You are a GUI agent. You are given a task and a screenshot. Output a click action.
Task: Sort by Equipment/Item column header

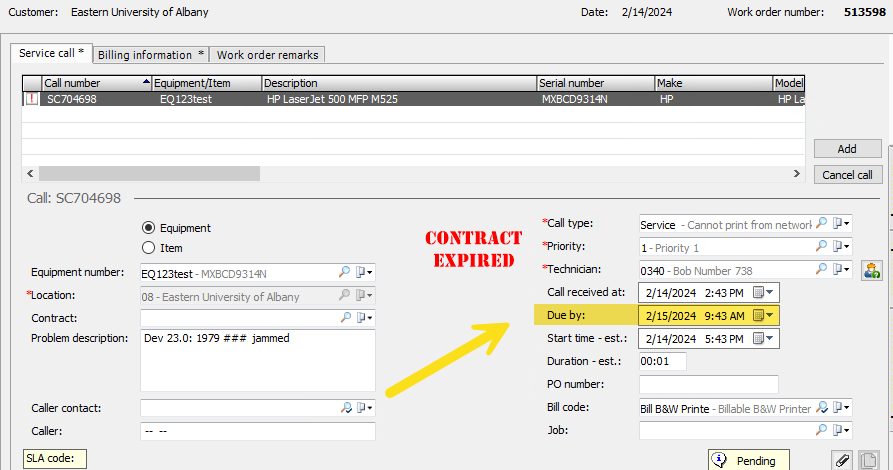click(x=207, y=83)
